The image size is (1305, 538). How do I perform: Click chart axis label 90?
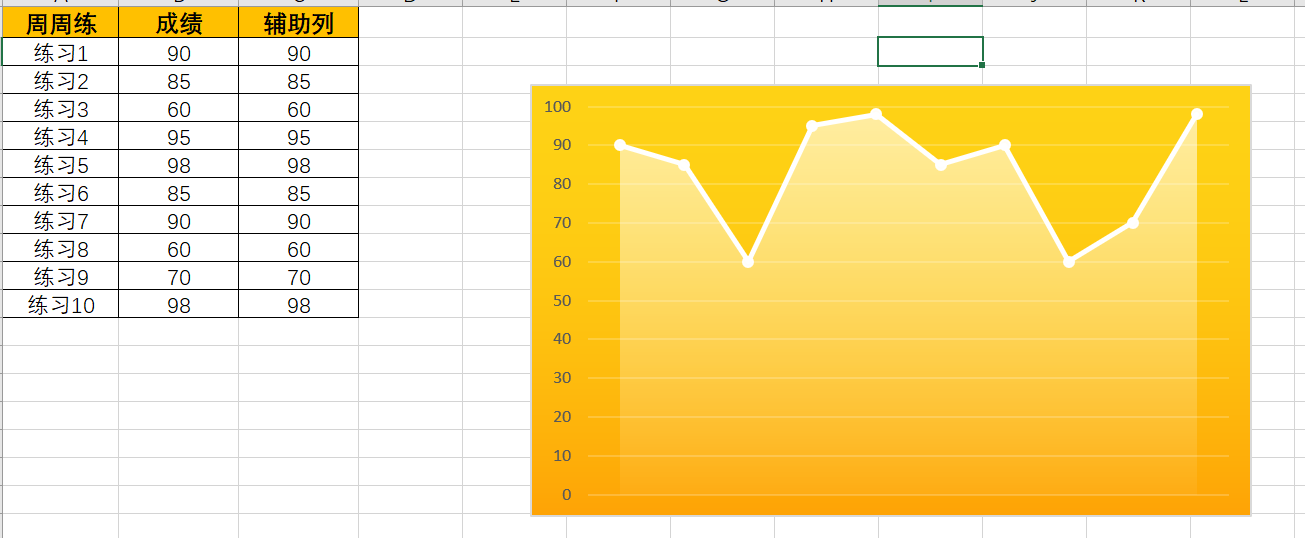[x=562, y=145]
